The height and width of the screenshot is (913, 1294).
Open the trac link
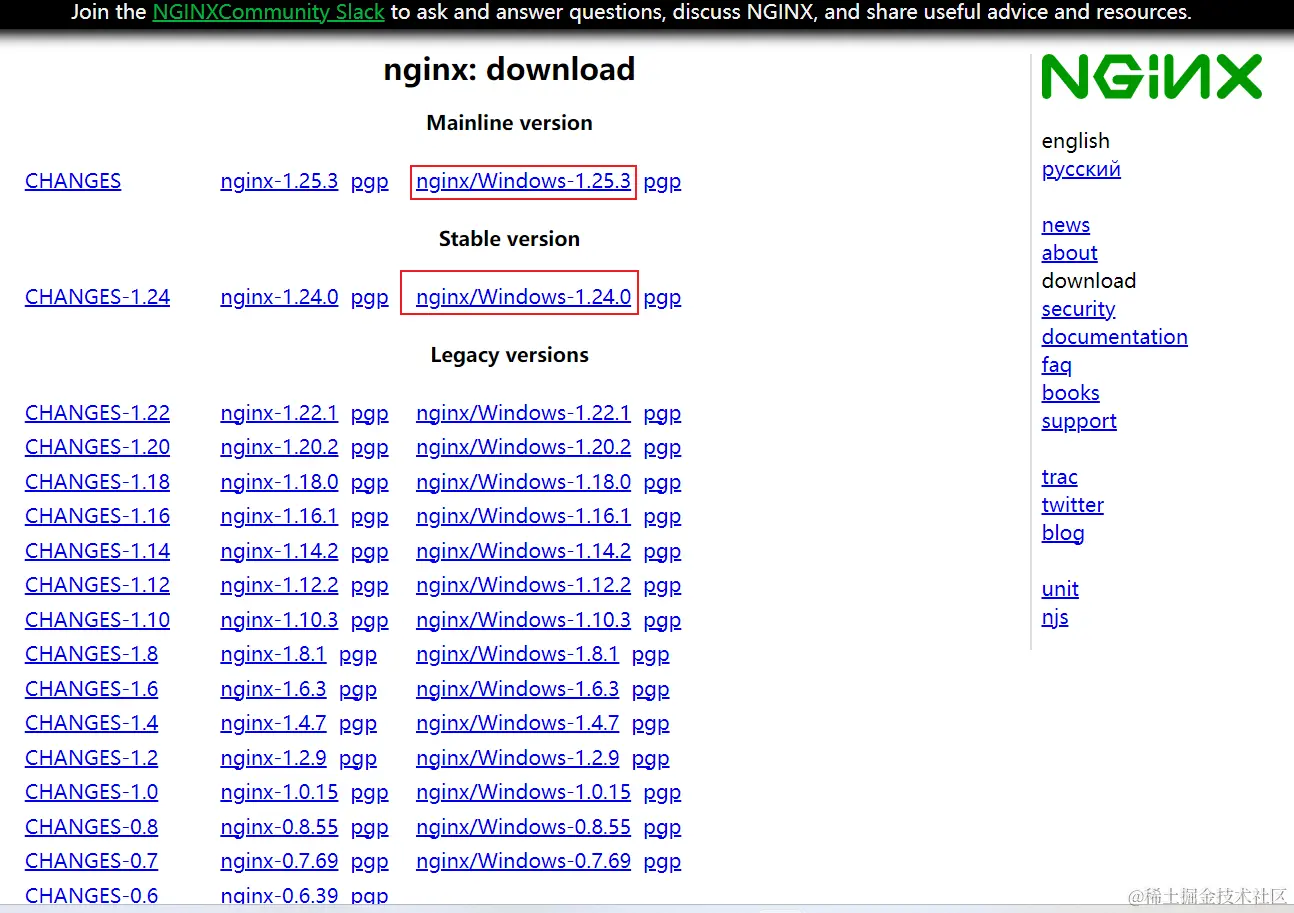[x=1059, y=477]
